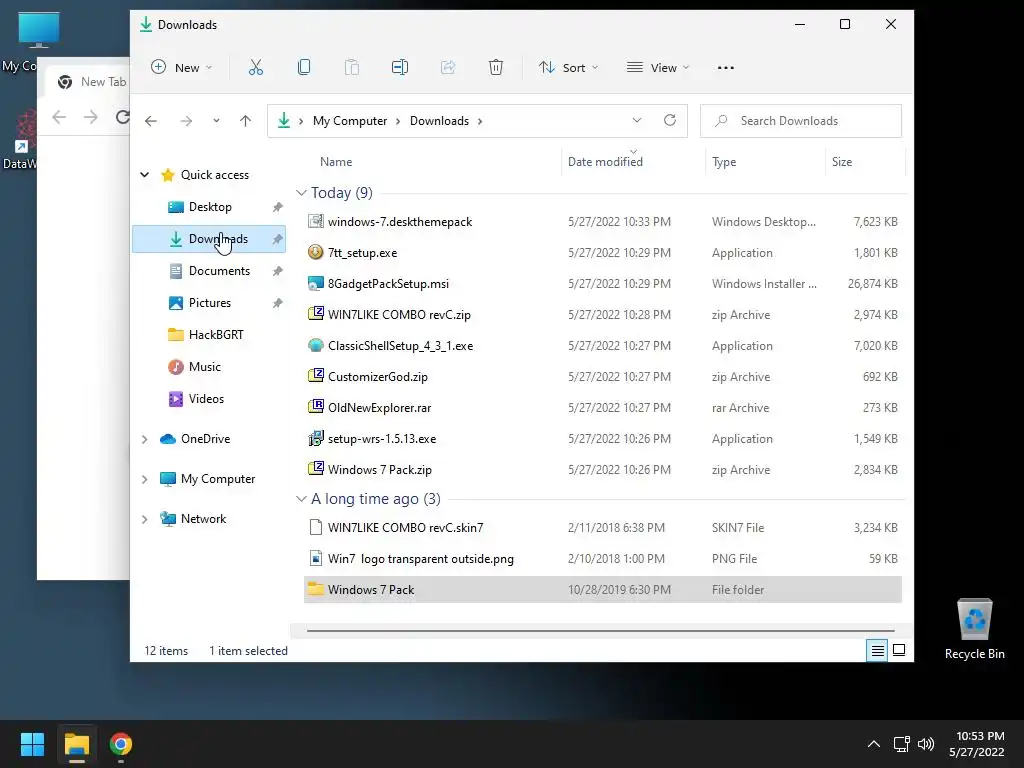This screenshot has width=1024, height=768.
Task: Open the New dropdown menu
Action: point(182,67)
